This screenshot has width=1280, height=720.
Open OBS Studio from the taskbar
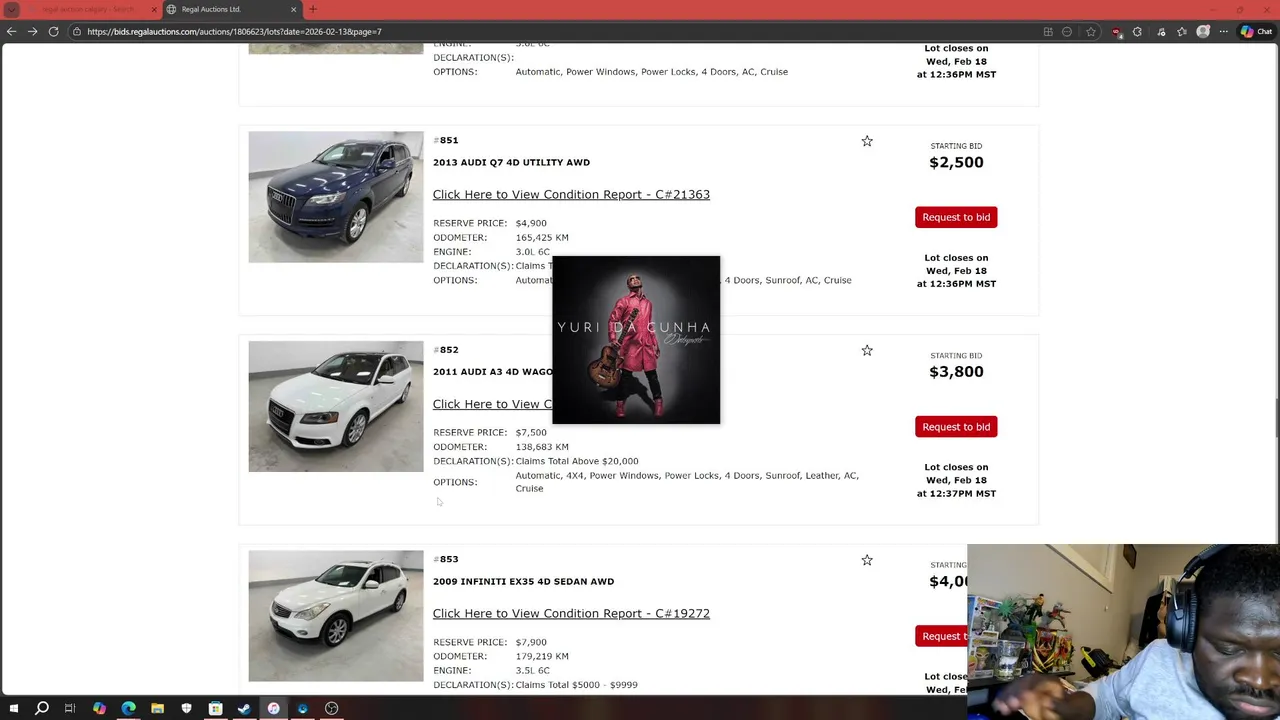pos(331,708)
